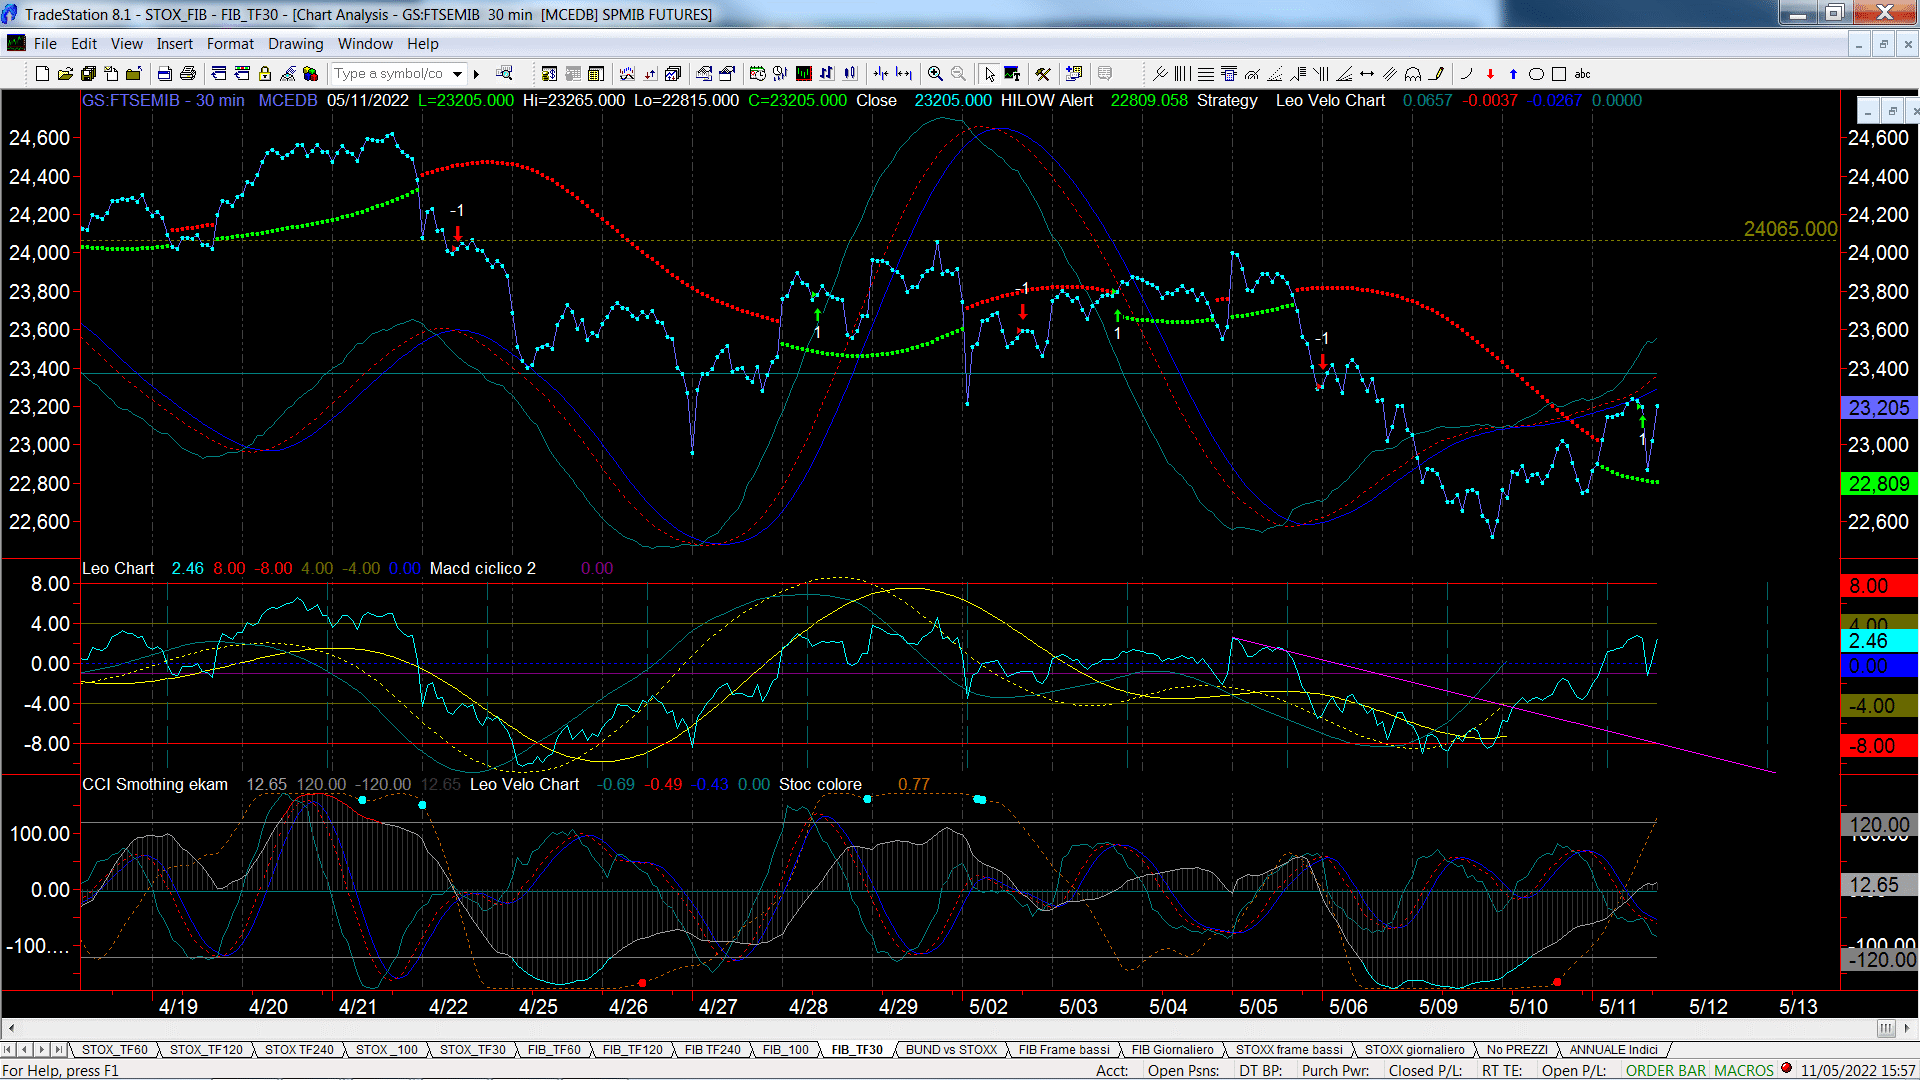Open the View menu

pos(127,43)
